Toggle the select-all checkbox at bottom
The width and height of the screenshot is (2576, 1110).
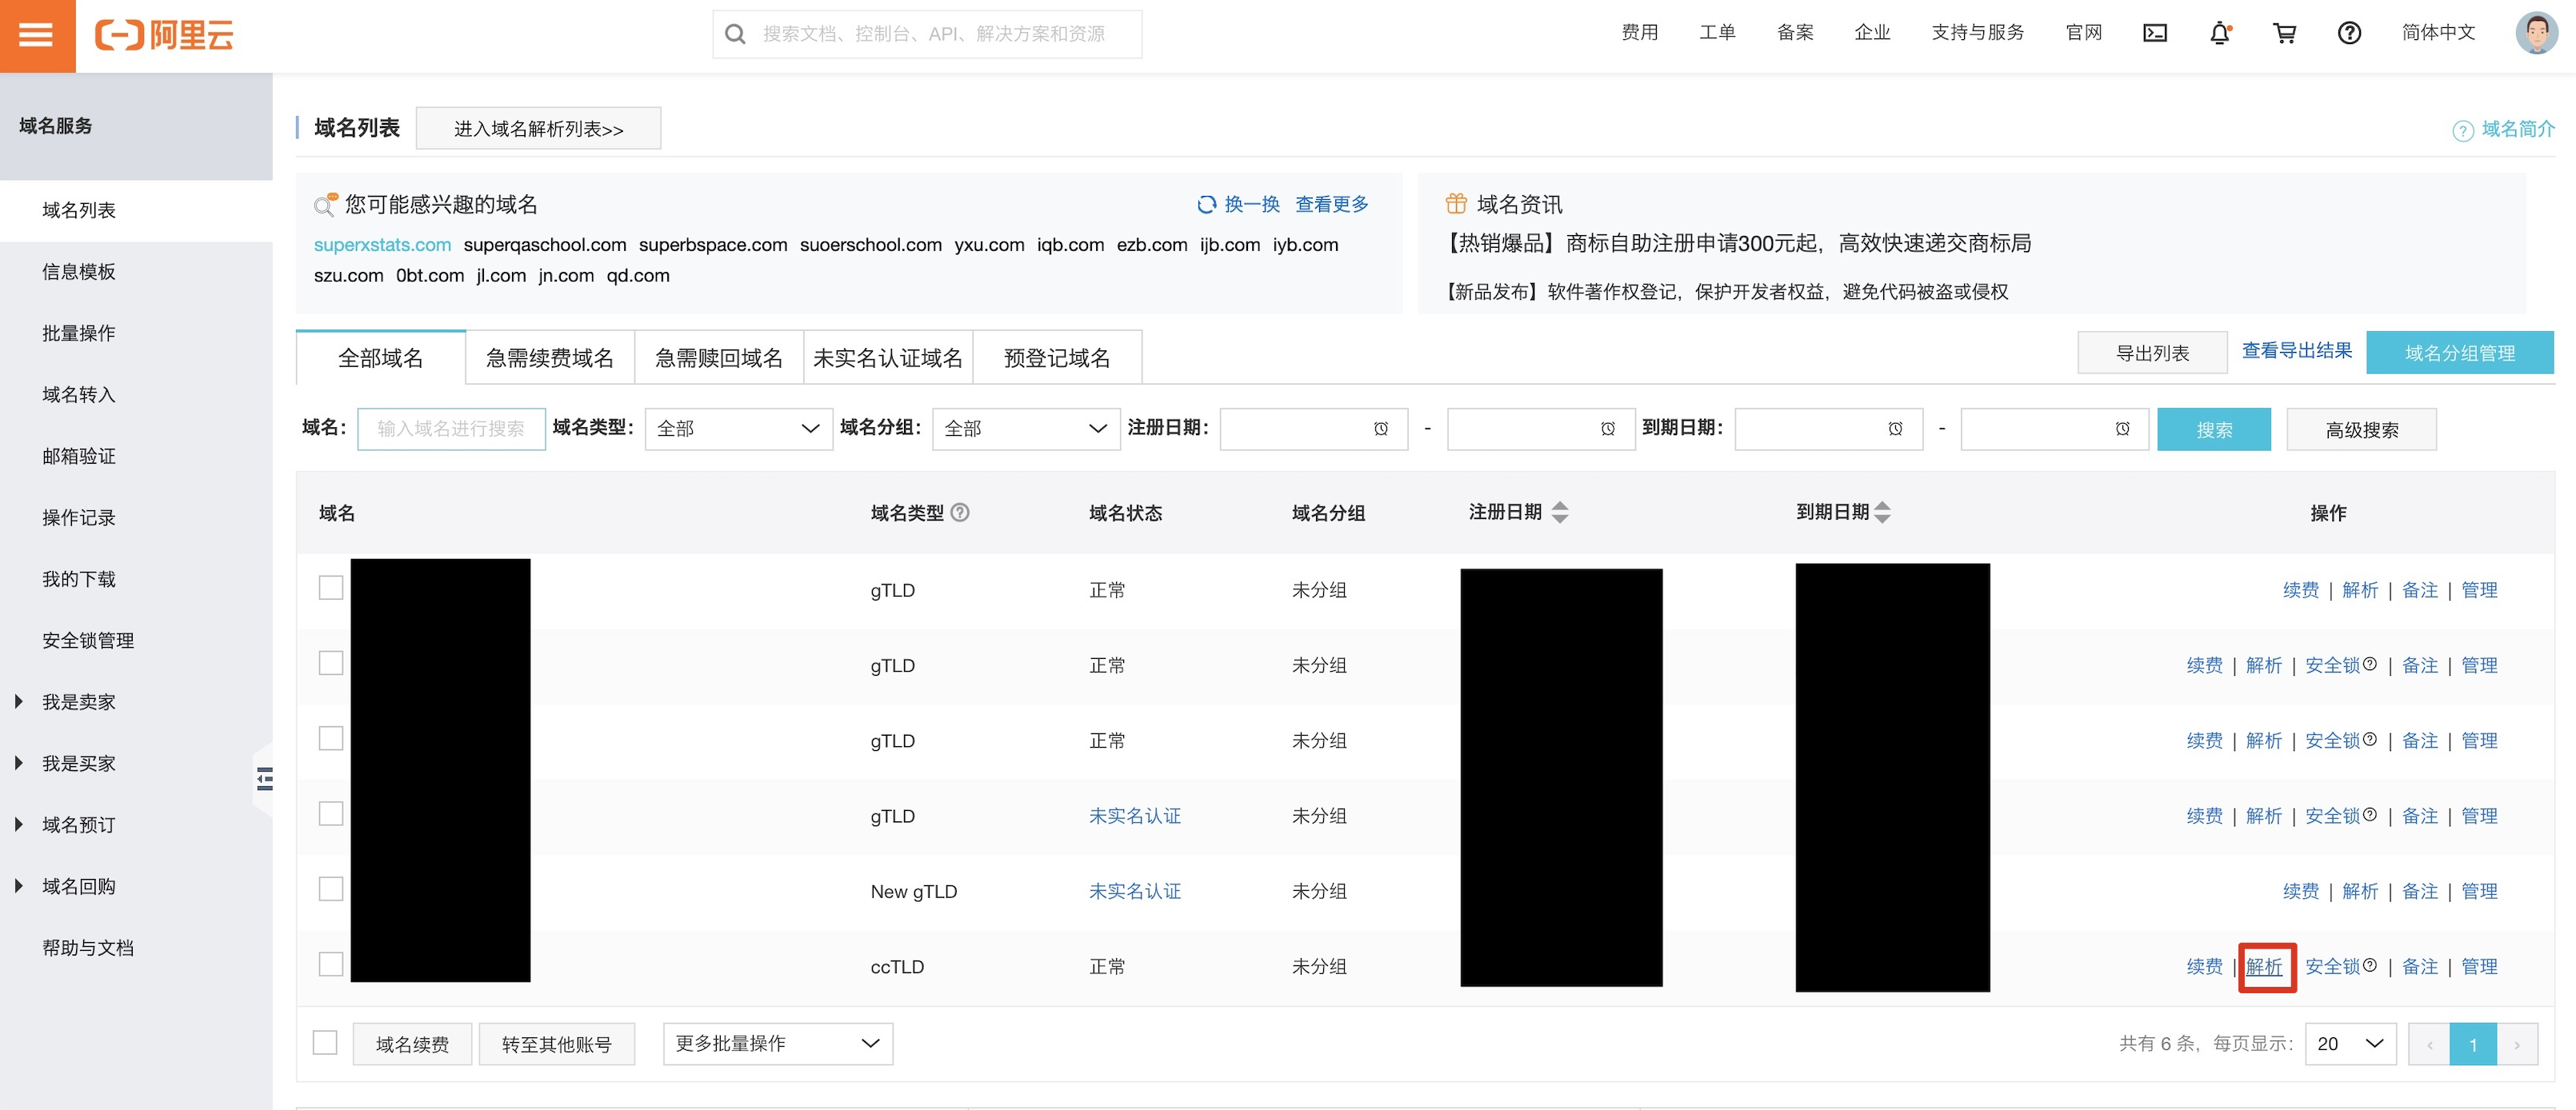pos(325,1043)
